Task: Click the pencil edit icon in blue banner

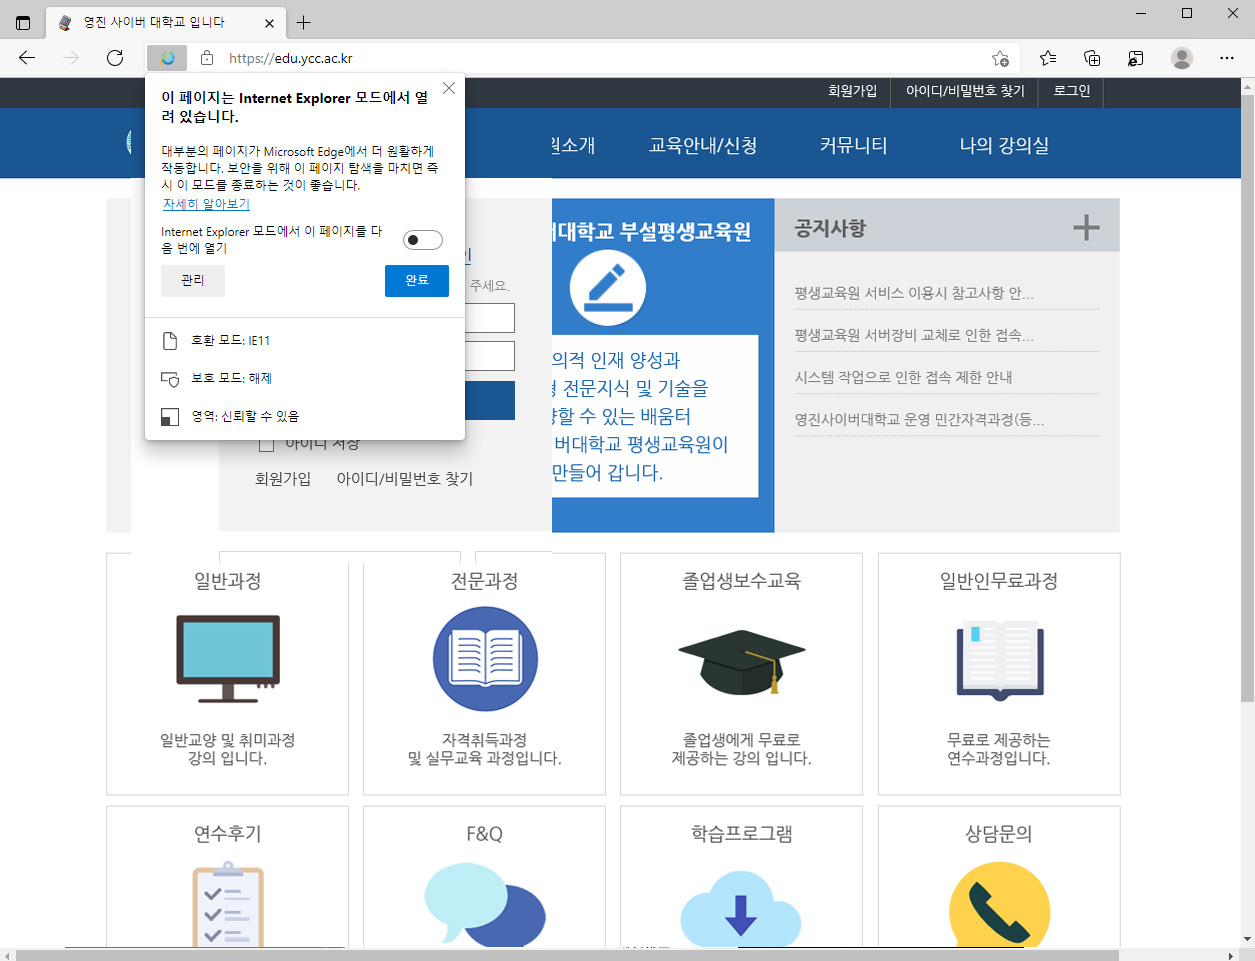Action: tap(608, 288)
